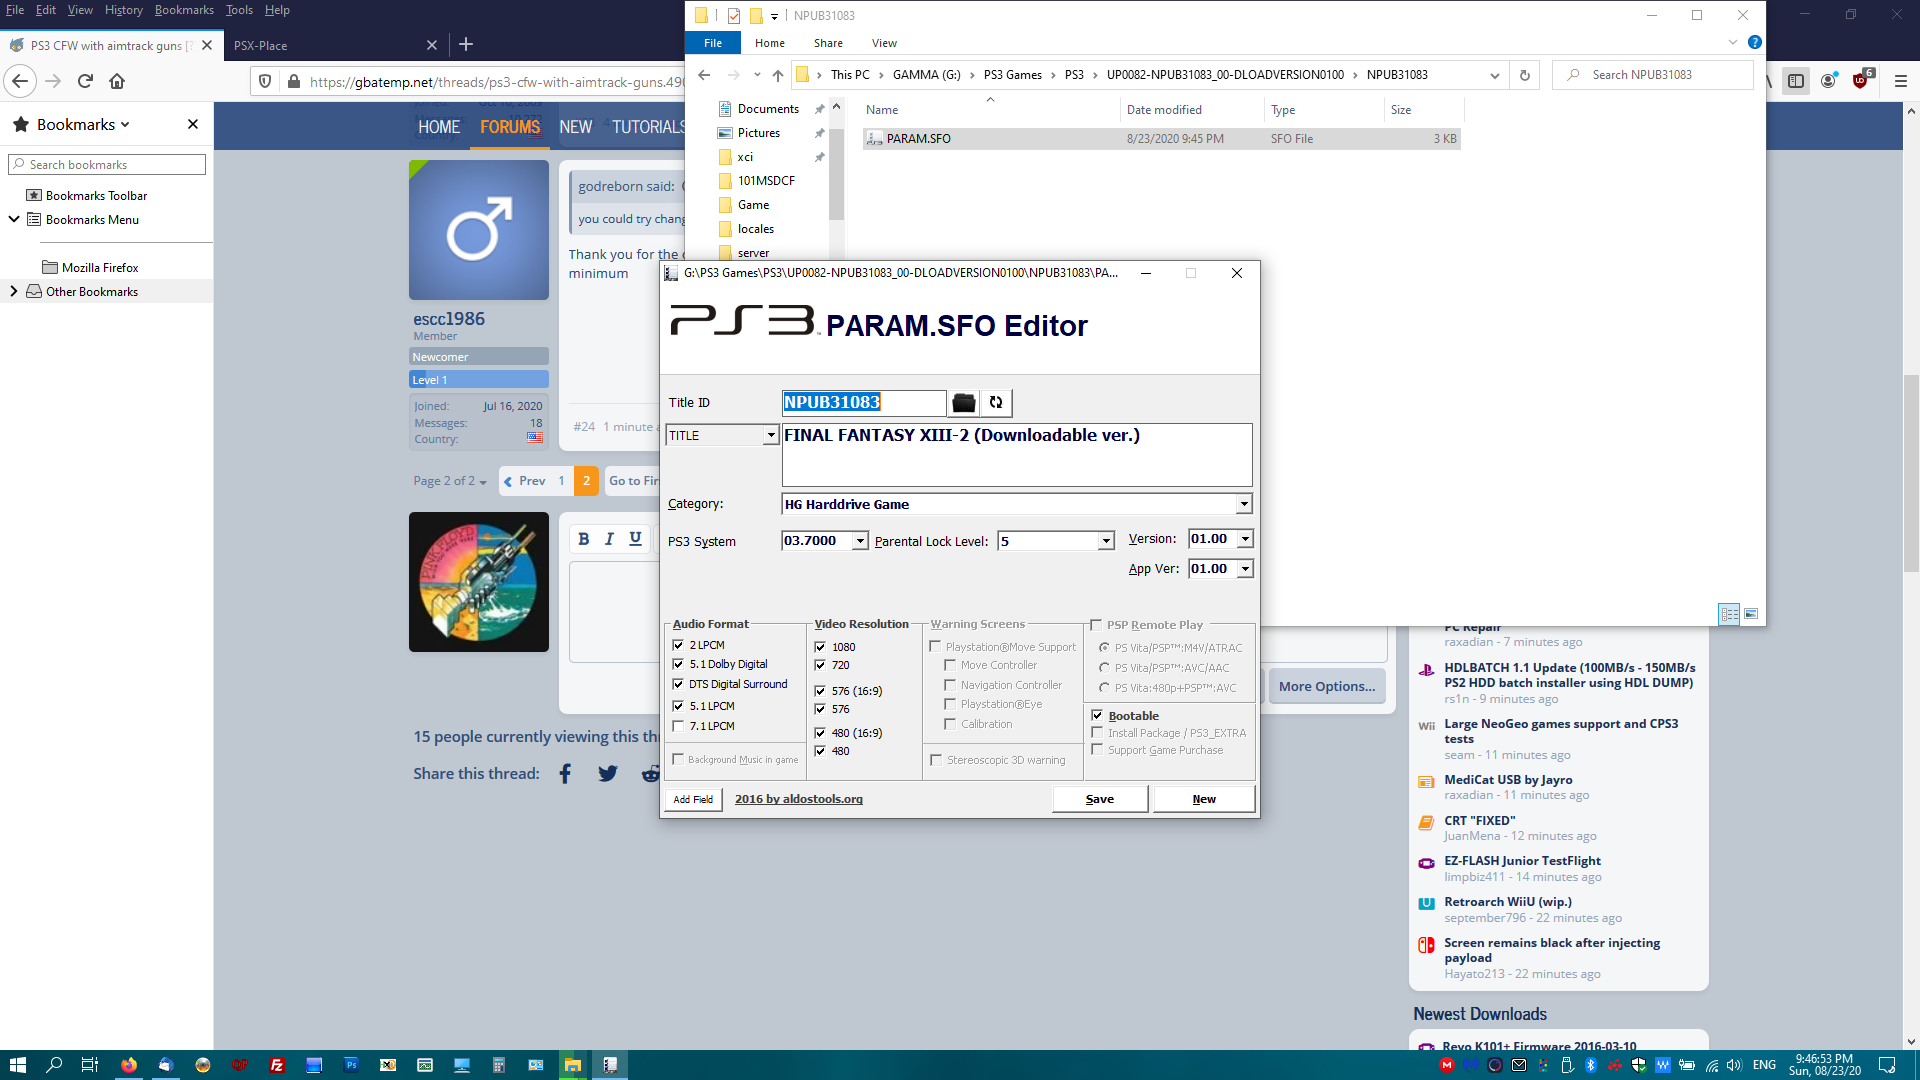Screen dimensions: 1920x1080
Task: Click New button in PARAM.SFO Editor
Action: click(1204, 799)
